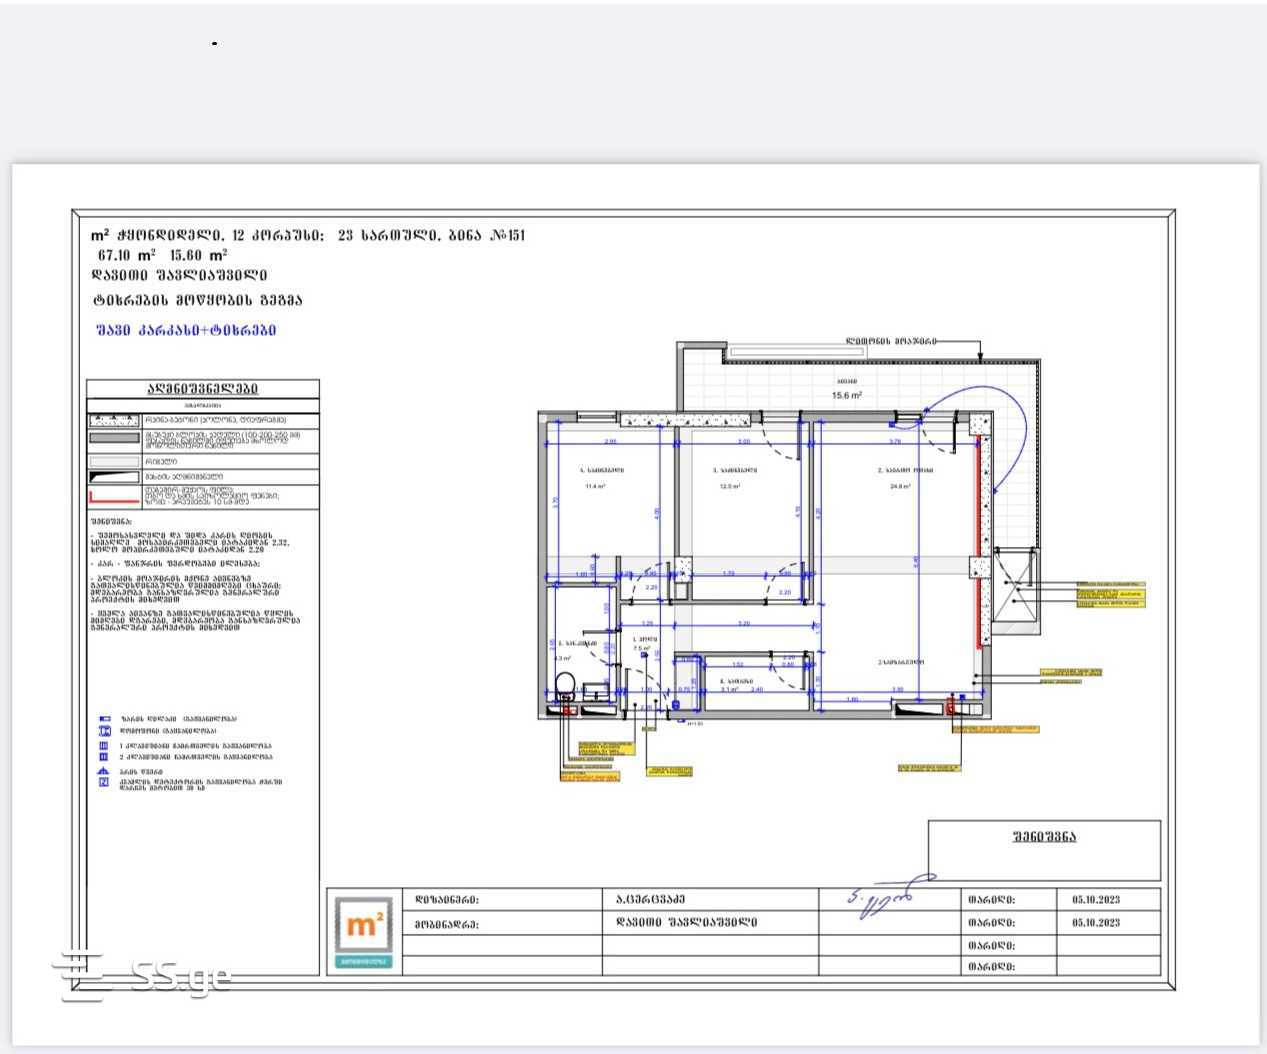Viewport: 1267px width, 1054px height.
Task: Click the underlined legend table heading
Action: tap(203, 389)
